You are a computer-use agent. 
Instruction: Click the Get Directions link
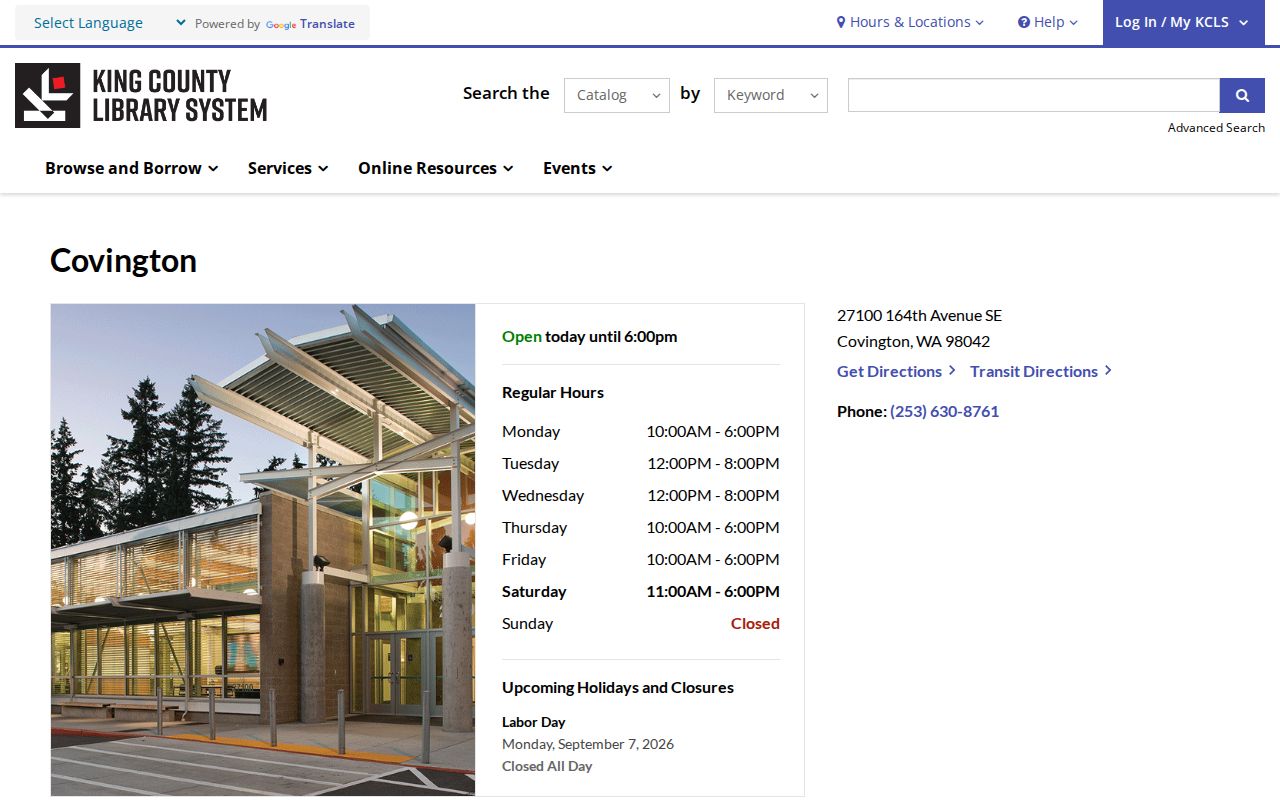click(896, 371)
